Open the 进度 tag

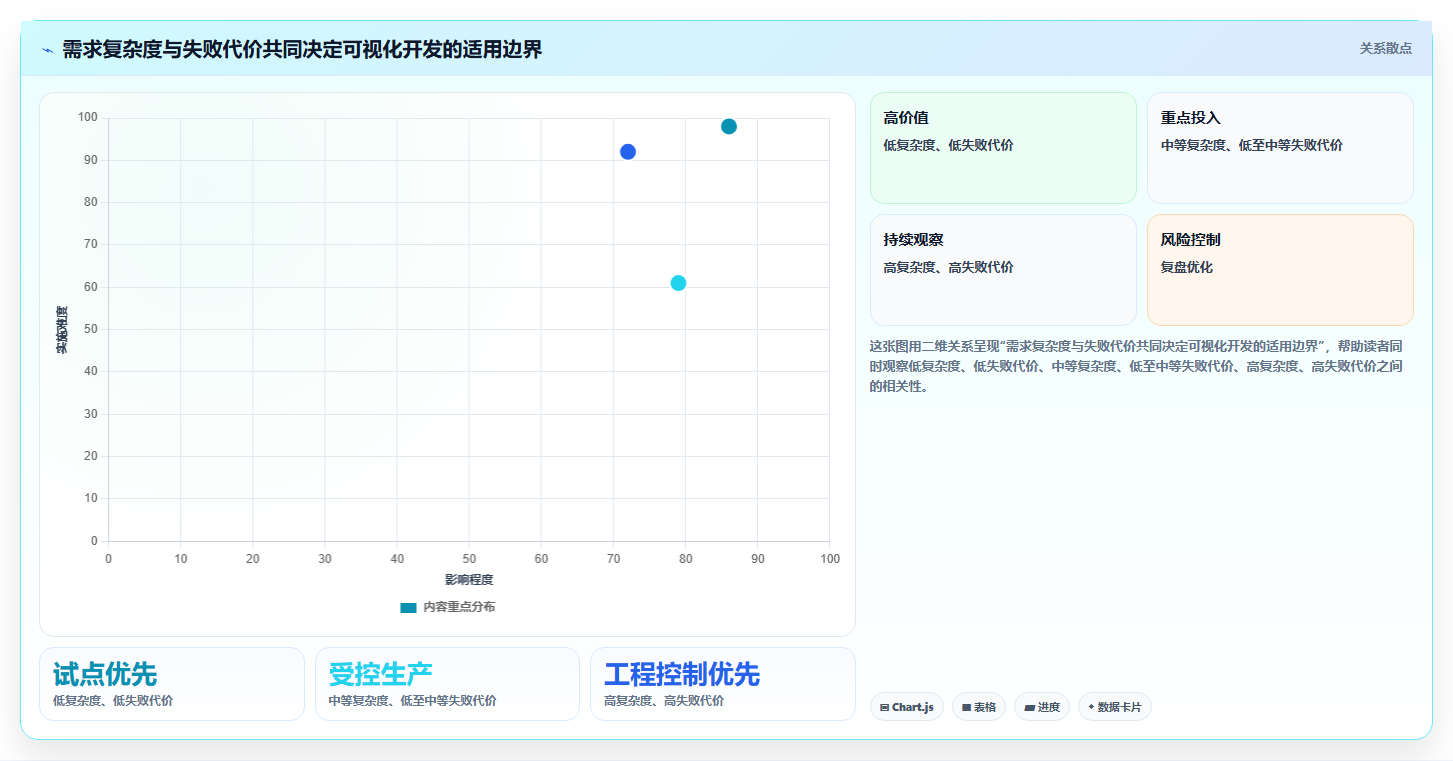point(1041,707)
